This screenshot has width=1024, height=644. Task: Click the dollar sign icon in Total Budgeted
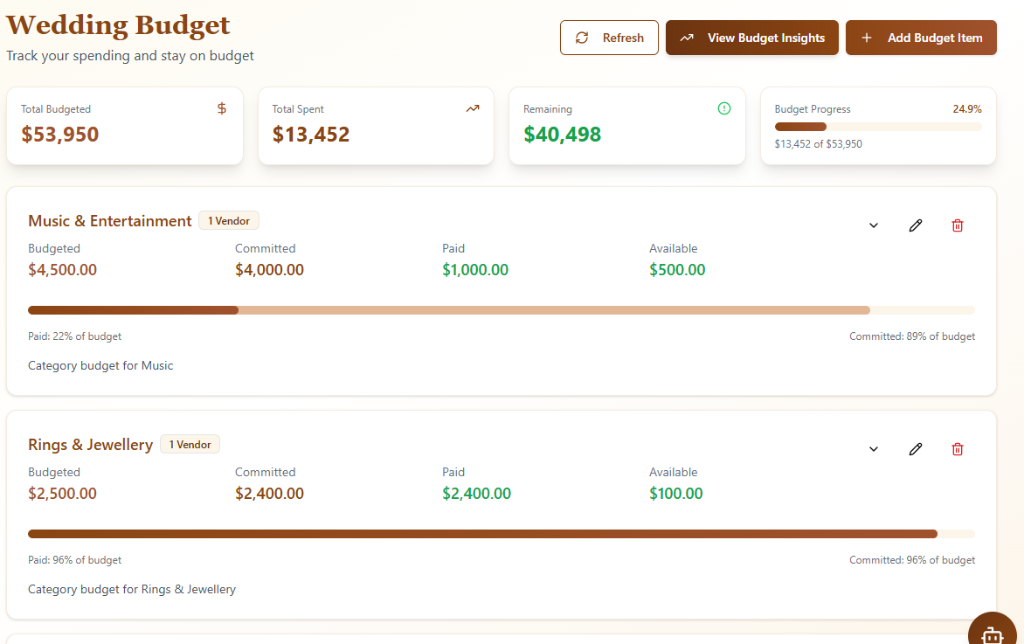click(222, 108)
